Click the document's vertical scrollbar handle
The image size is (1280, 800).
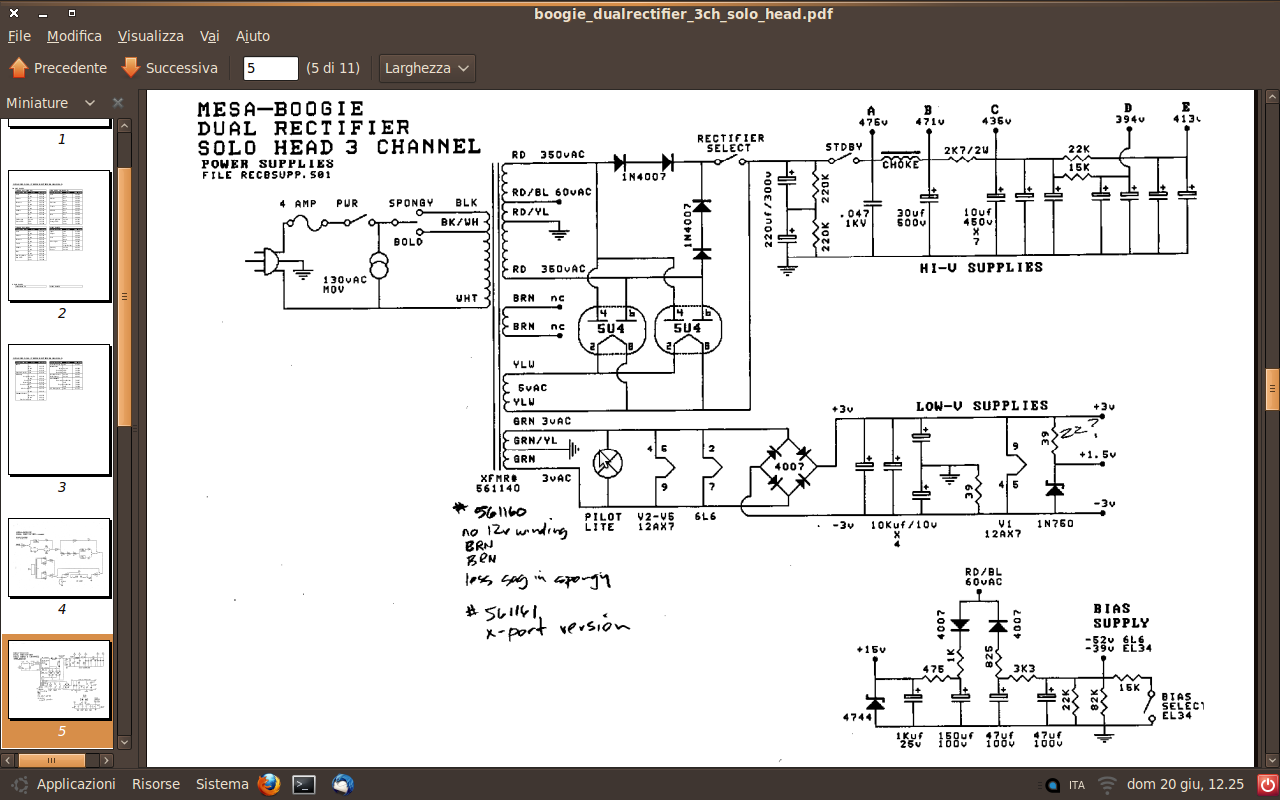tap(1272, 388)
